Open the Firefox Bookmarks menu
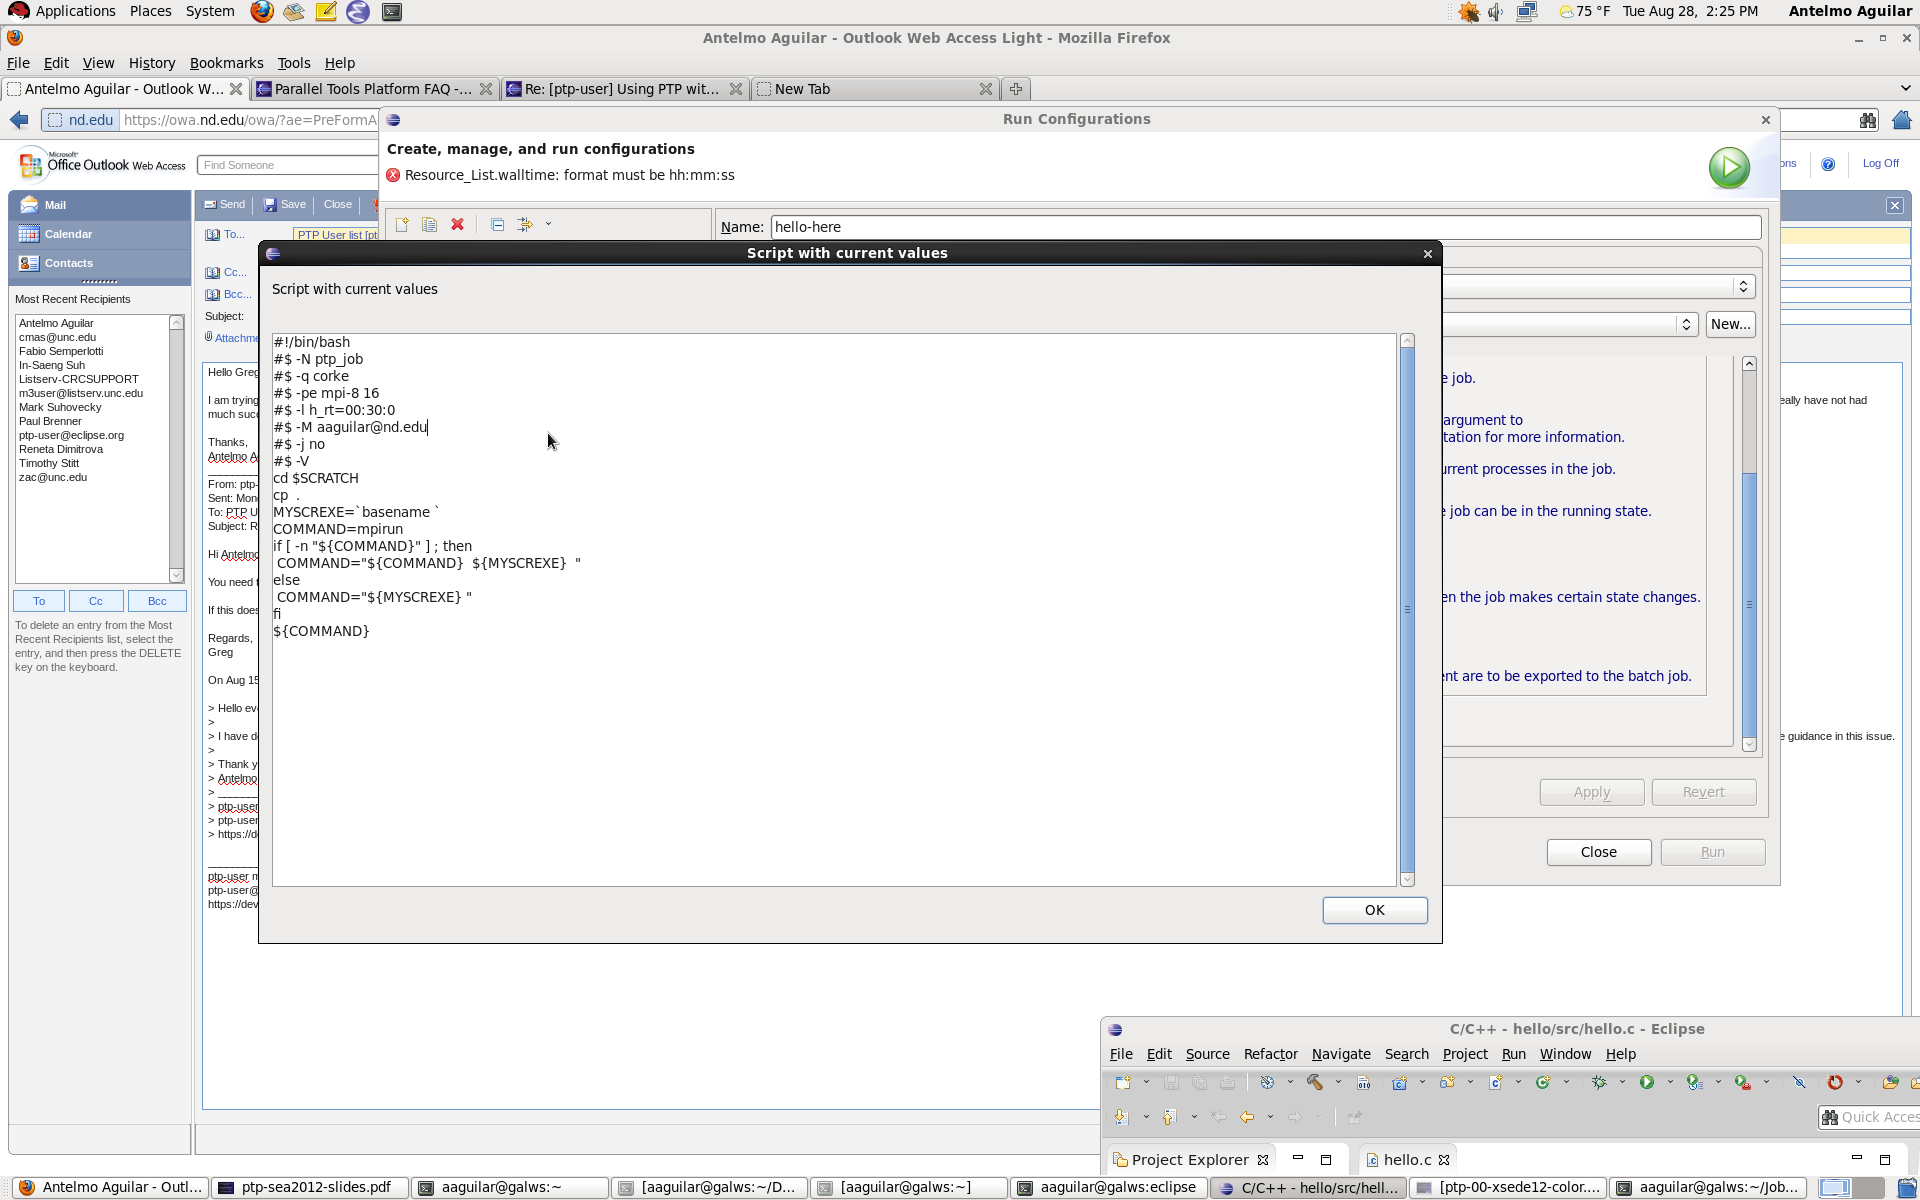This screenshot has height=1200, width=1920. [226, 63]
